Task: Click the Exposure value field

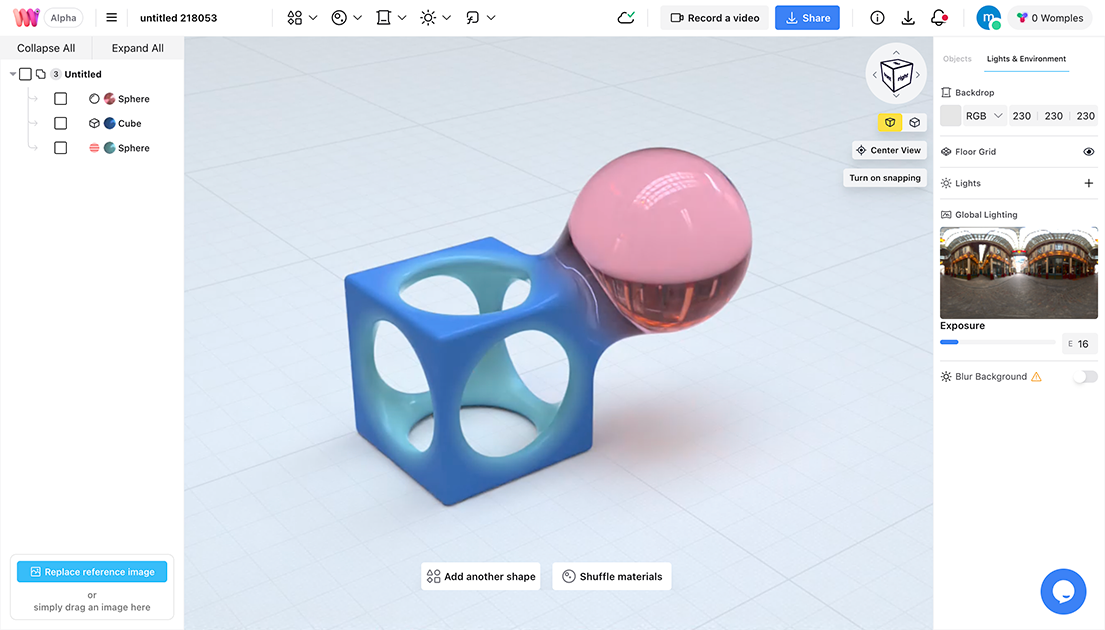Action: coord(1080,344)
